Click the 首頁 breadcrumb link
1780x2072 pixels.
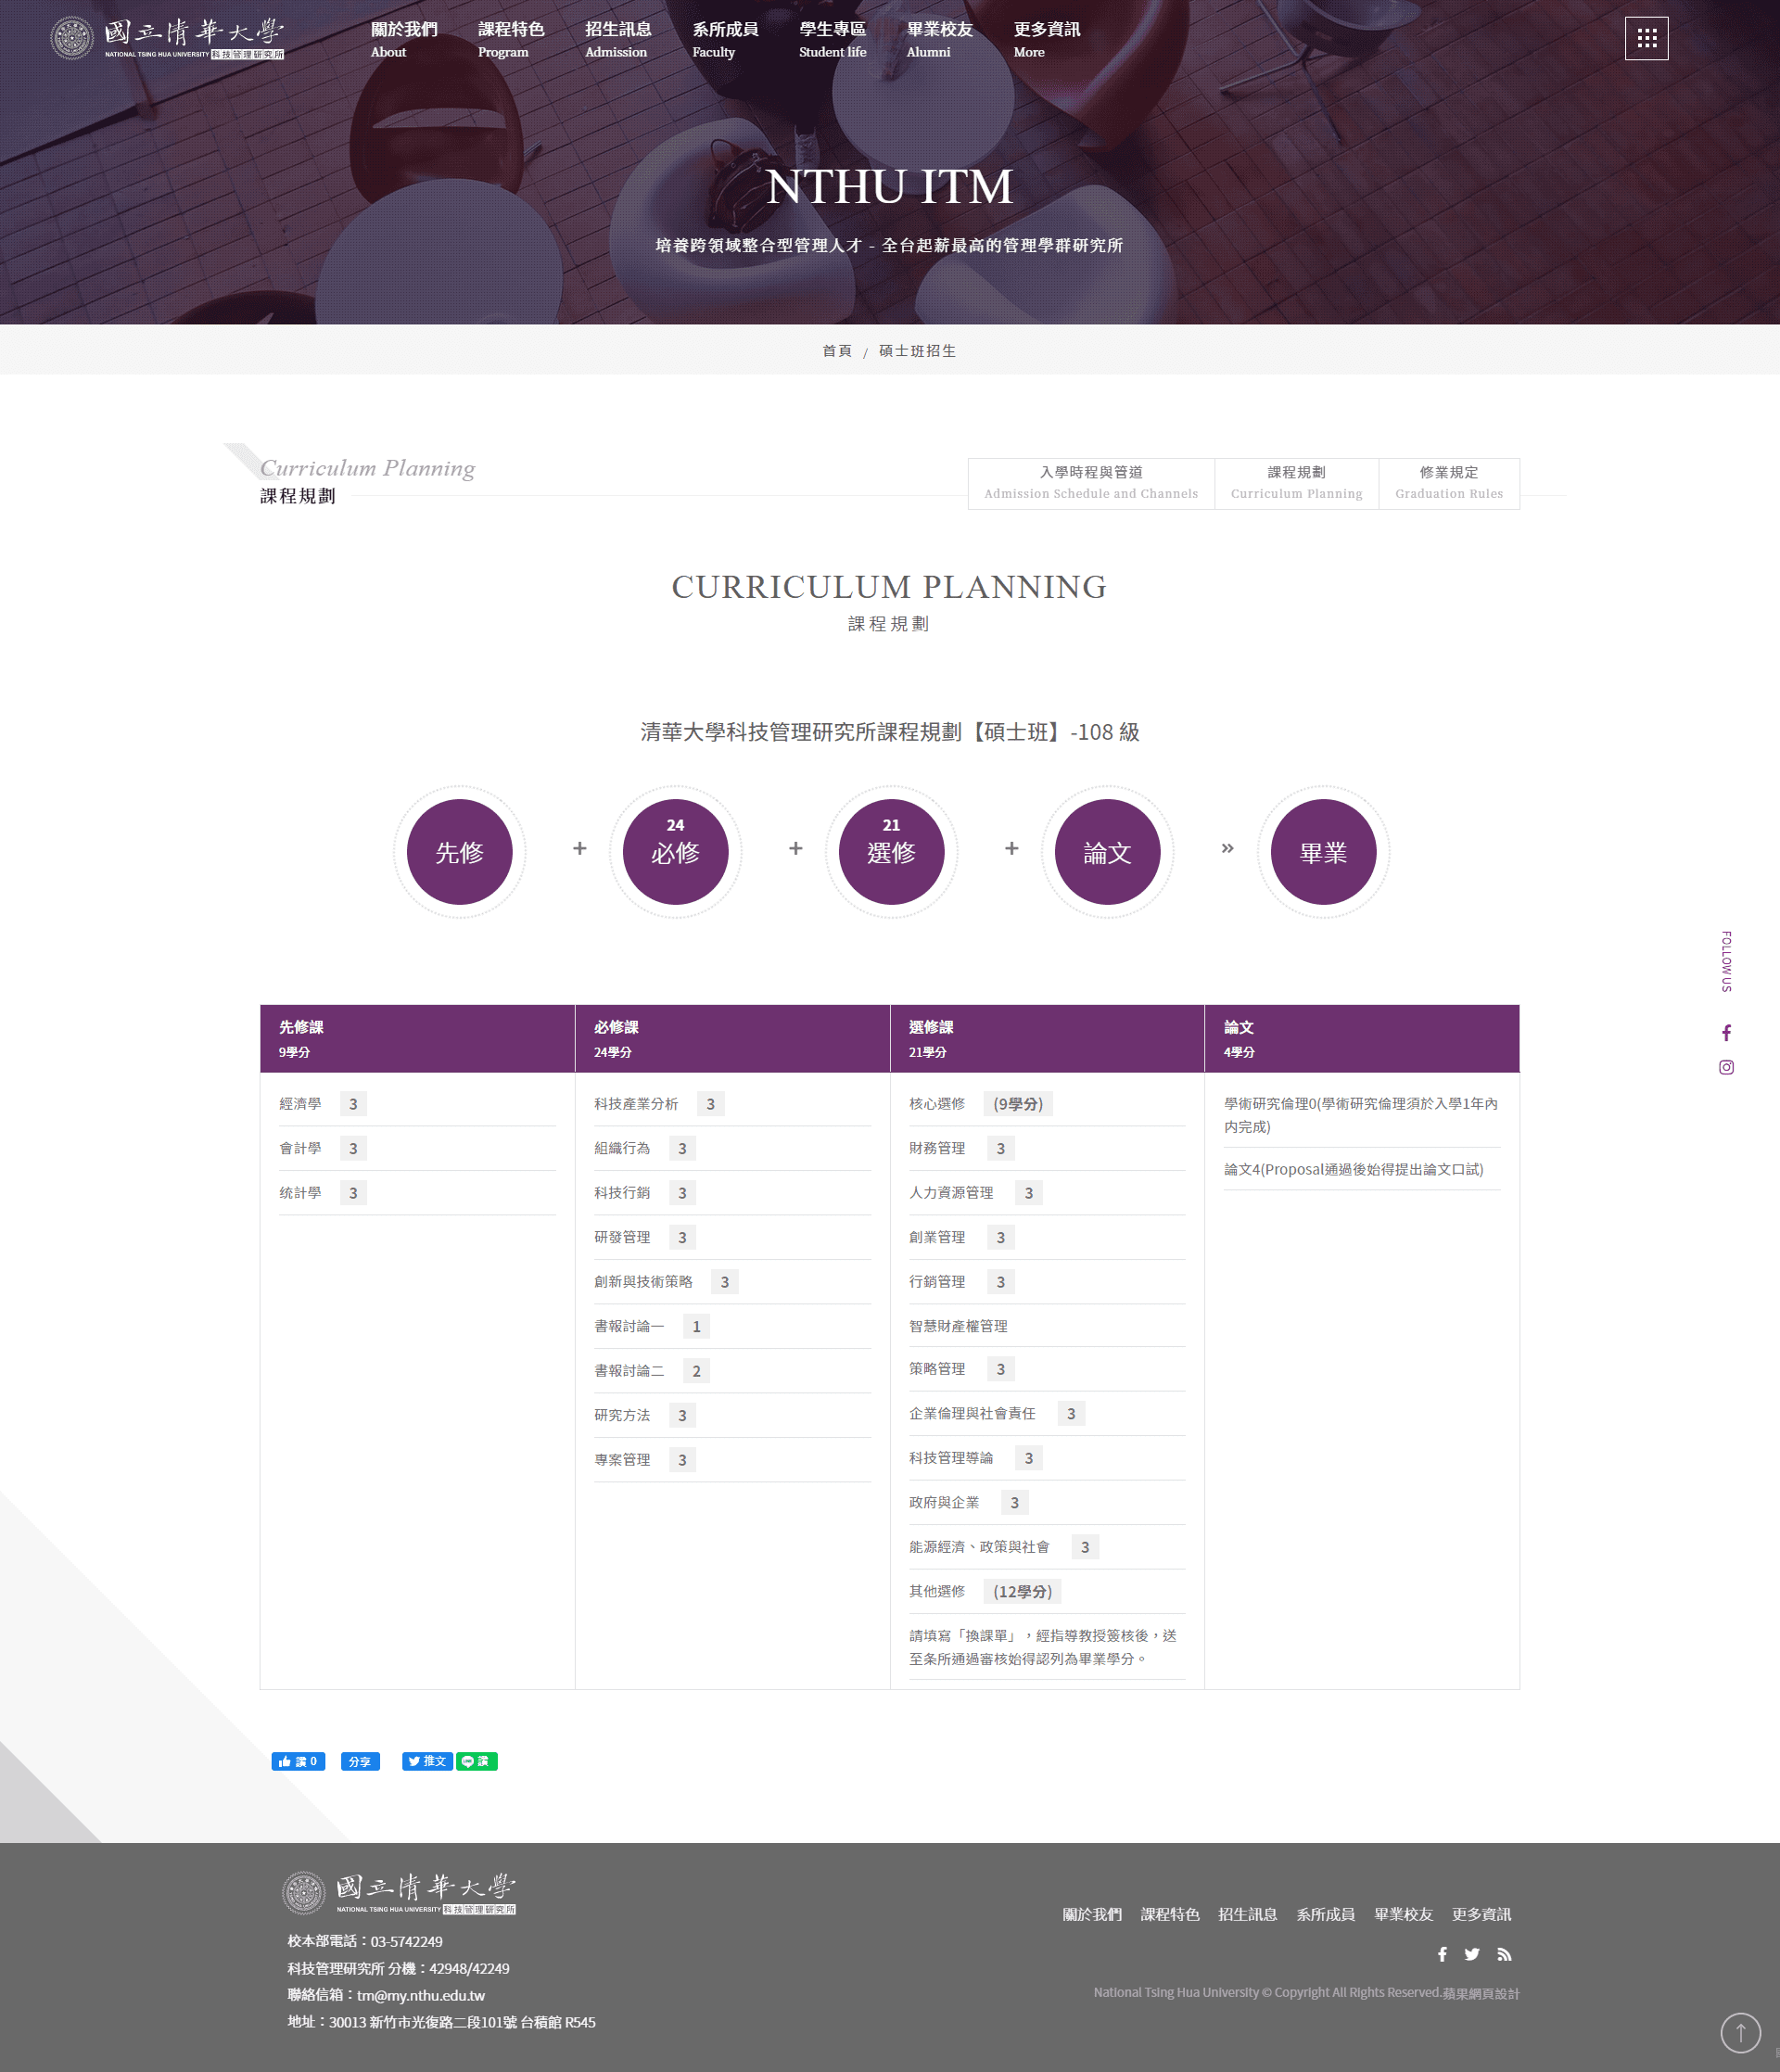pyautogui.click(x=837, y=351)
